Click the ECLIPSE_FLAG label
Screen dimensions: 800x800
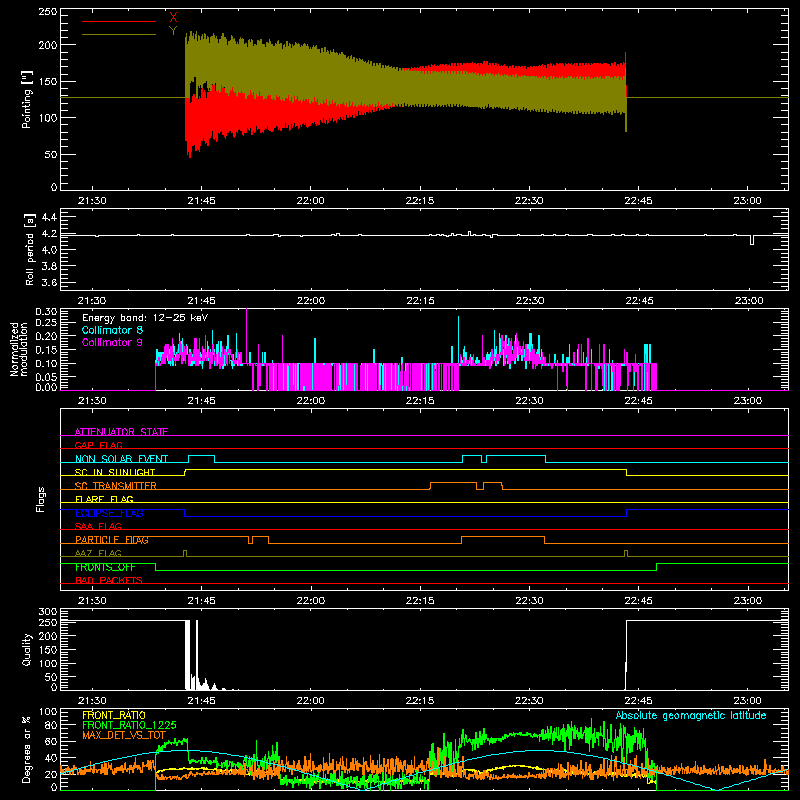109,513
